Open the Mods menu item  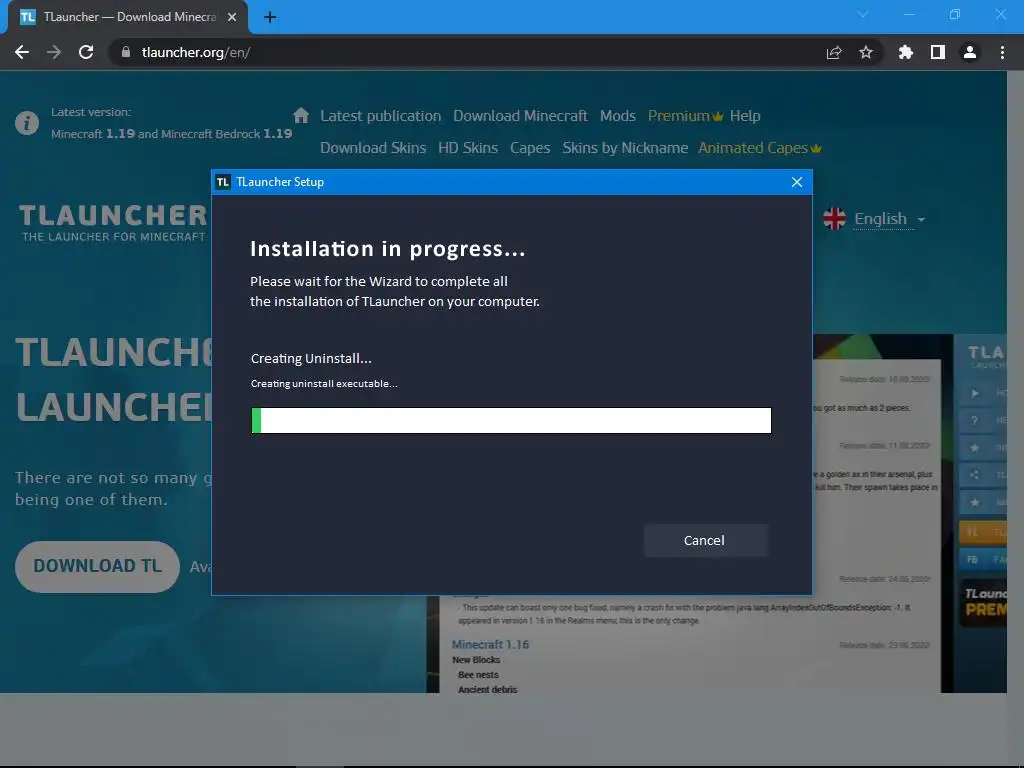tap(618, 116)
